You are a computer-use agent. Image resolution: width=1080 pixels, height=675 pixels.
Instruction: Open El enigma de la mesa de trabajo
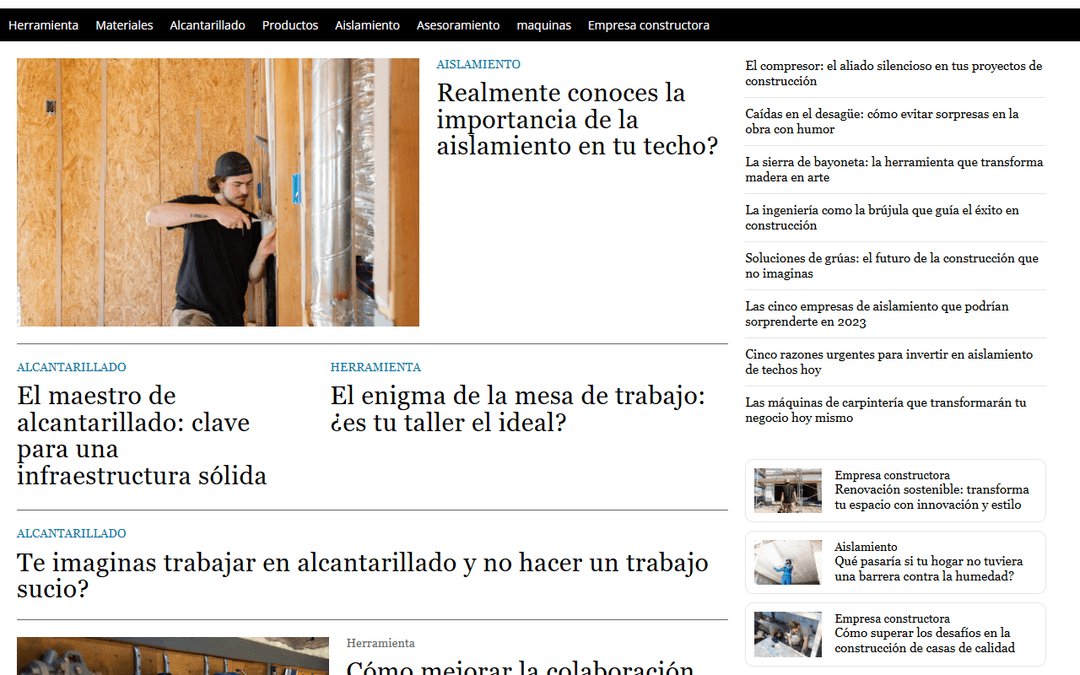tap(518, 409)
